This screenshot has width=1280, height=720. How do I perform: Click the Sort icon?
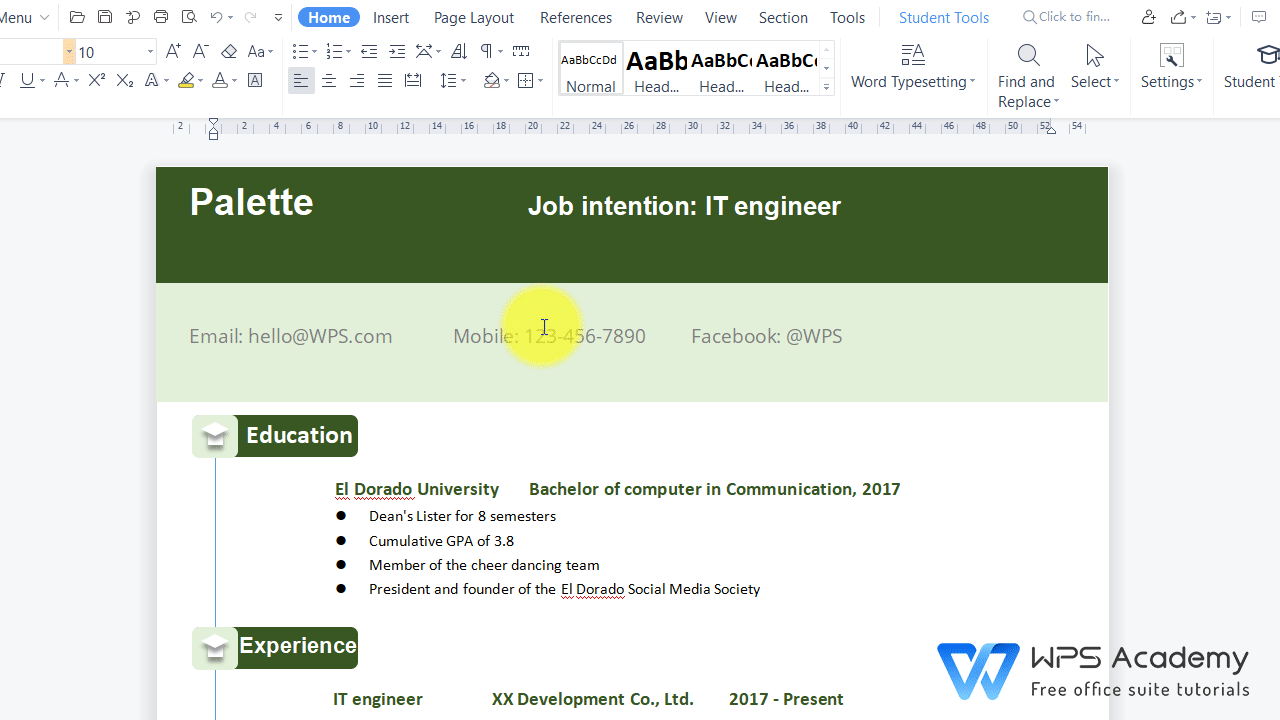click(x=459, y=52)
